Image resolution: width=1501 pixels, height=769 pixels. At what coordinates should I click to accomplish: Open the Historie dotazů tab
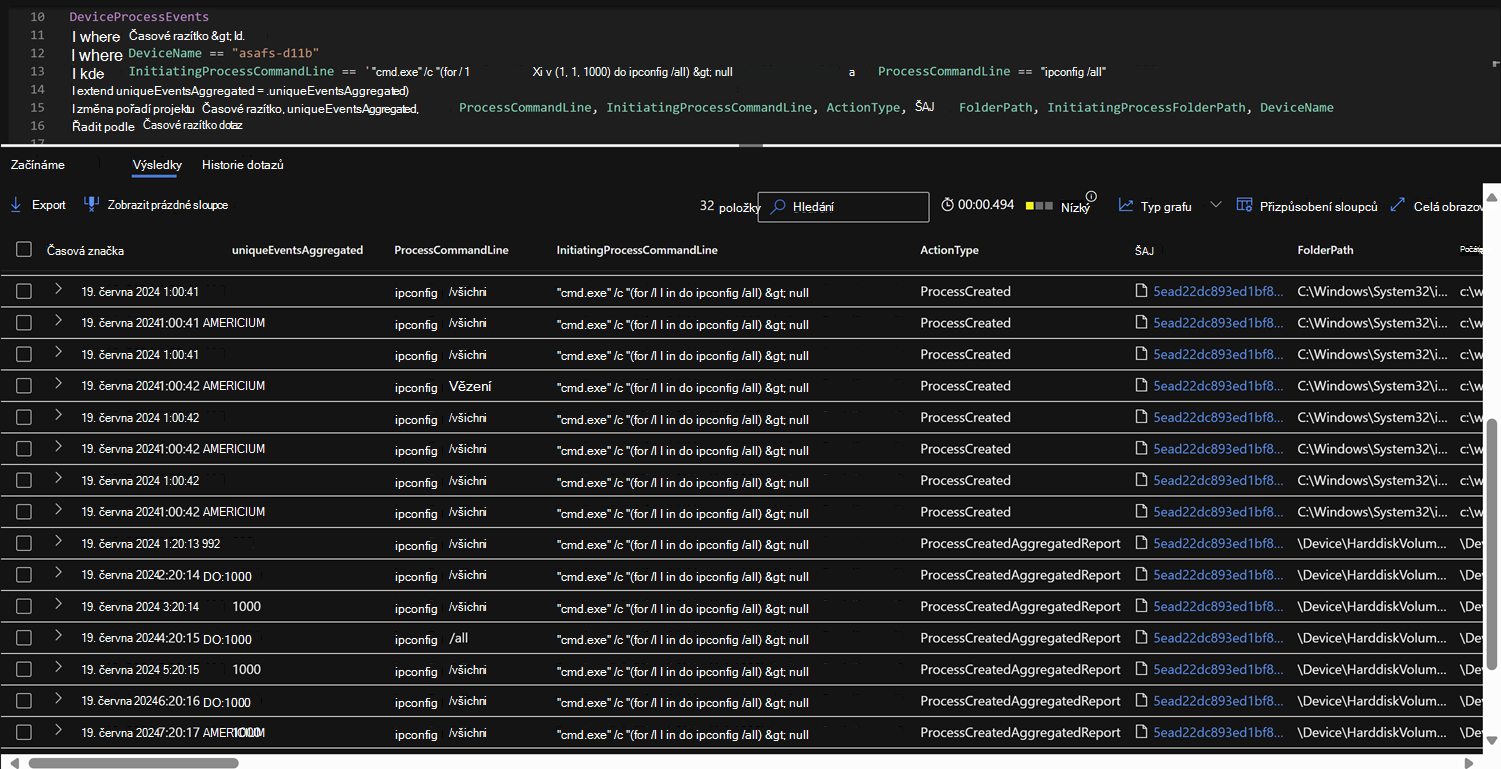pyautogui.click(x=242, y=165)
